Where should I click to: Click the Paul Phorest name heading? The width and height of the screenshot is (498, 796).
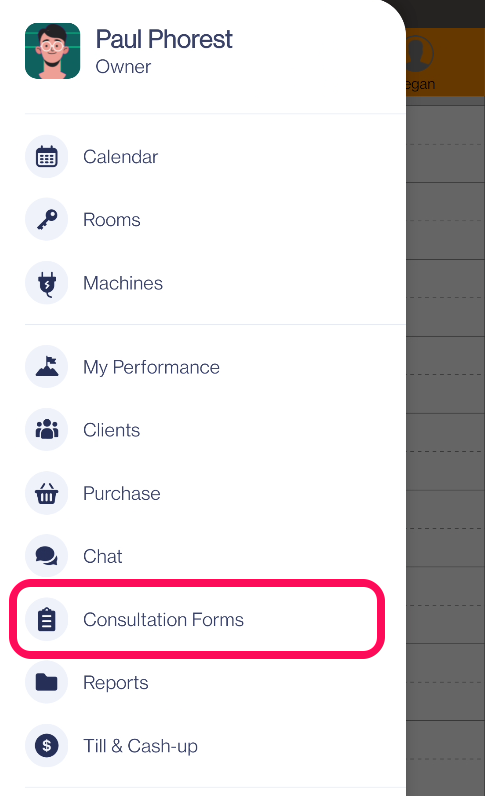164,39
